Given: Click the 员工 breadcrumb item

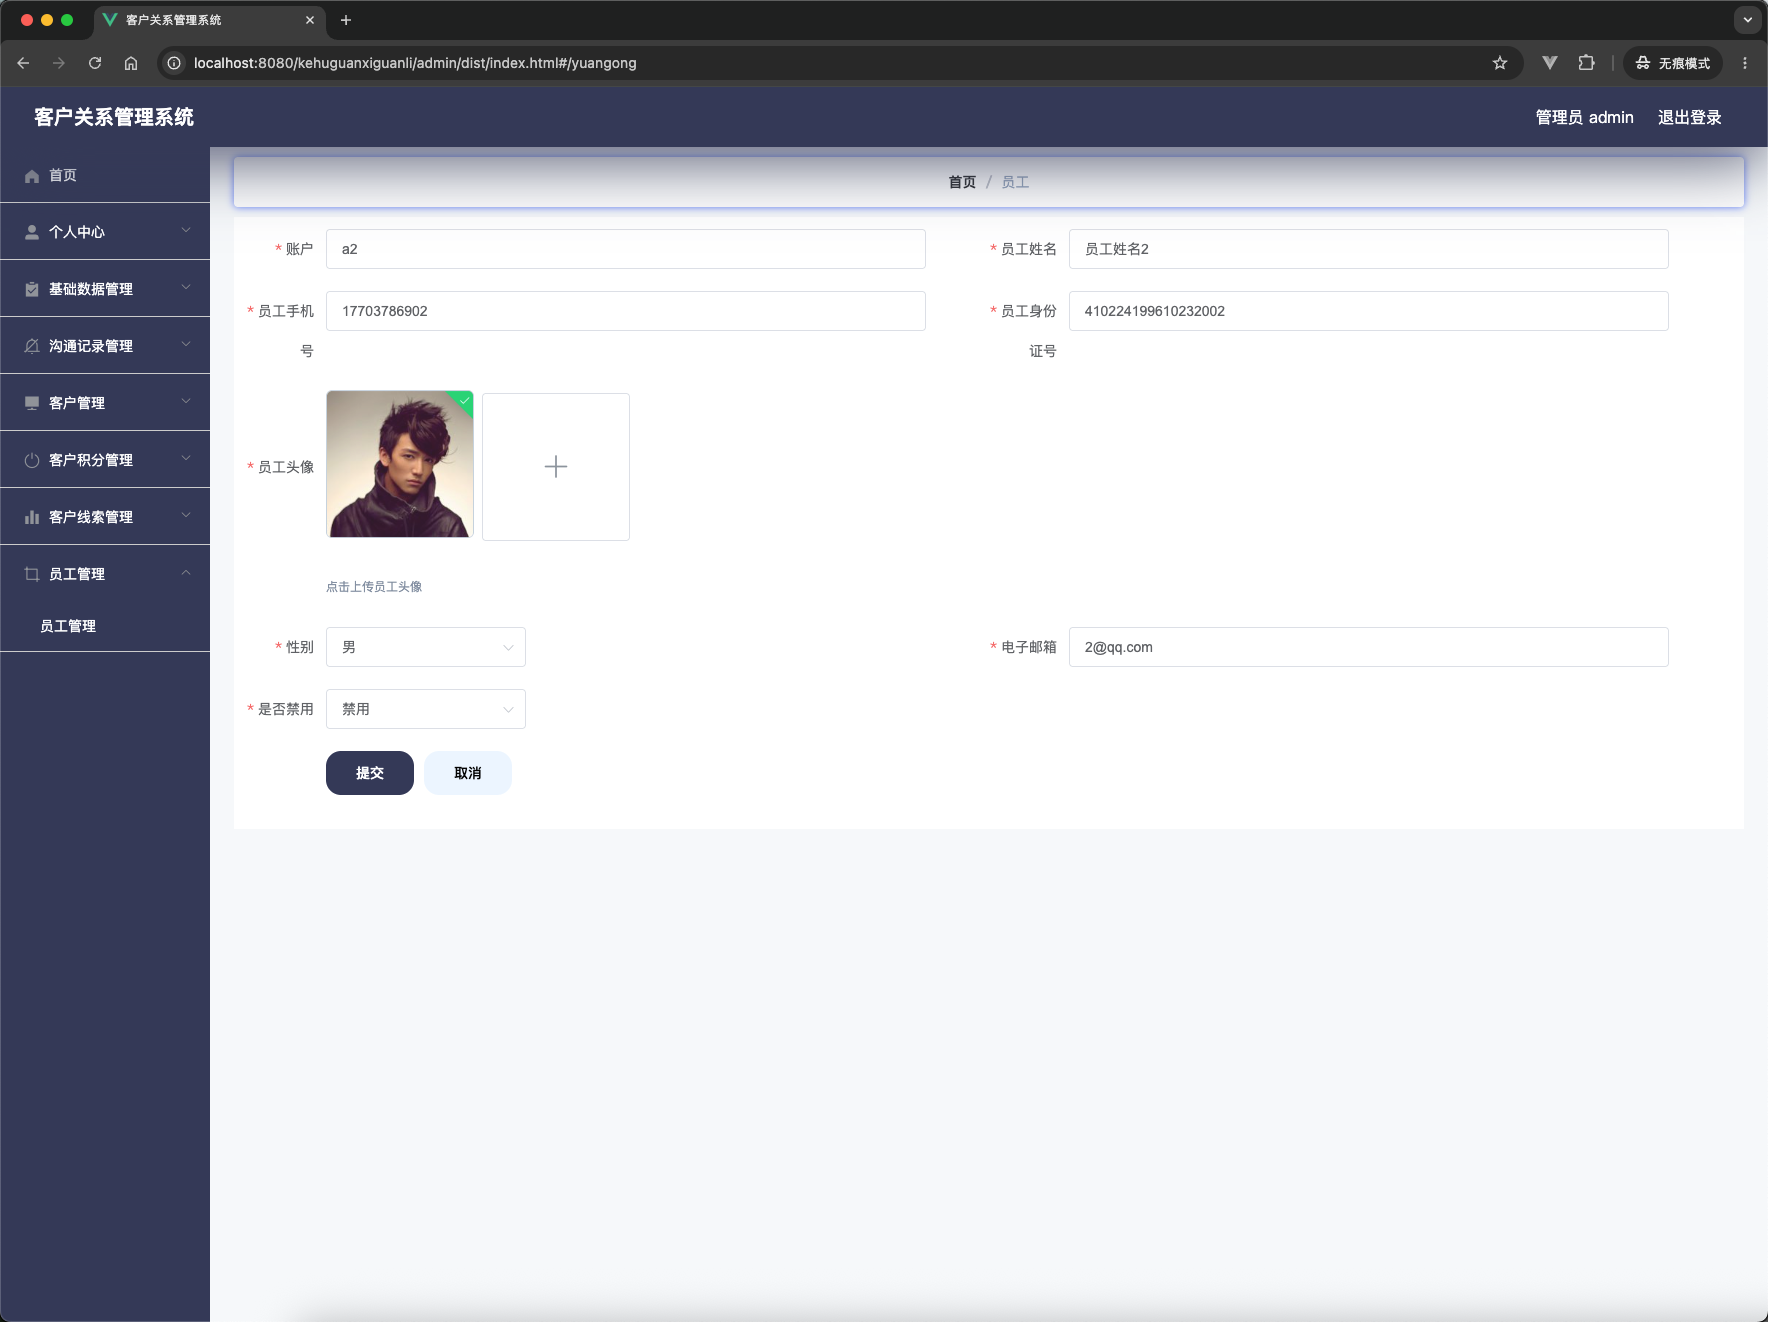Looking at the screenshot, I should click(1015, 182).
